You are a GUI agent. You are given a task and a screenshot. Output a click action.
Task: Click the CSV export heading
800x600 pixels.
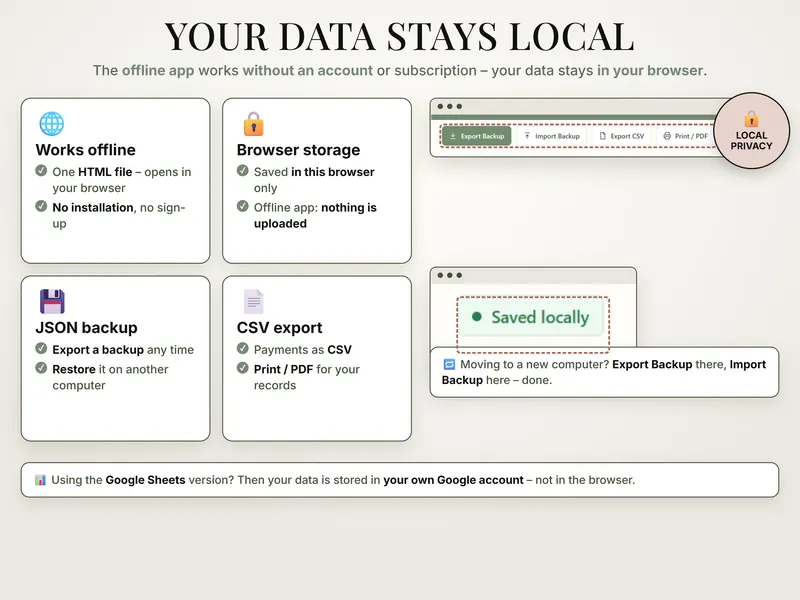pyautogui.click(x=280, y=328)
